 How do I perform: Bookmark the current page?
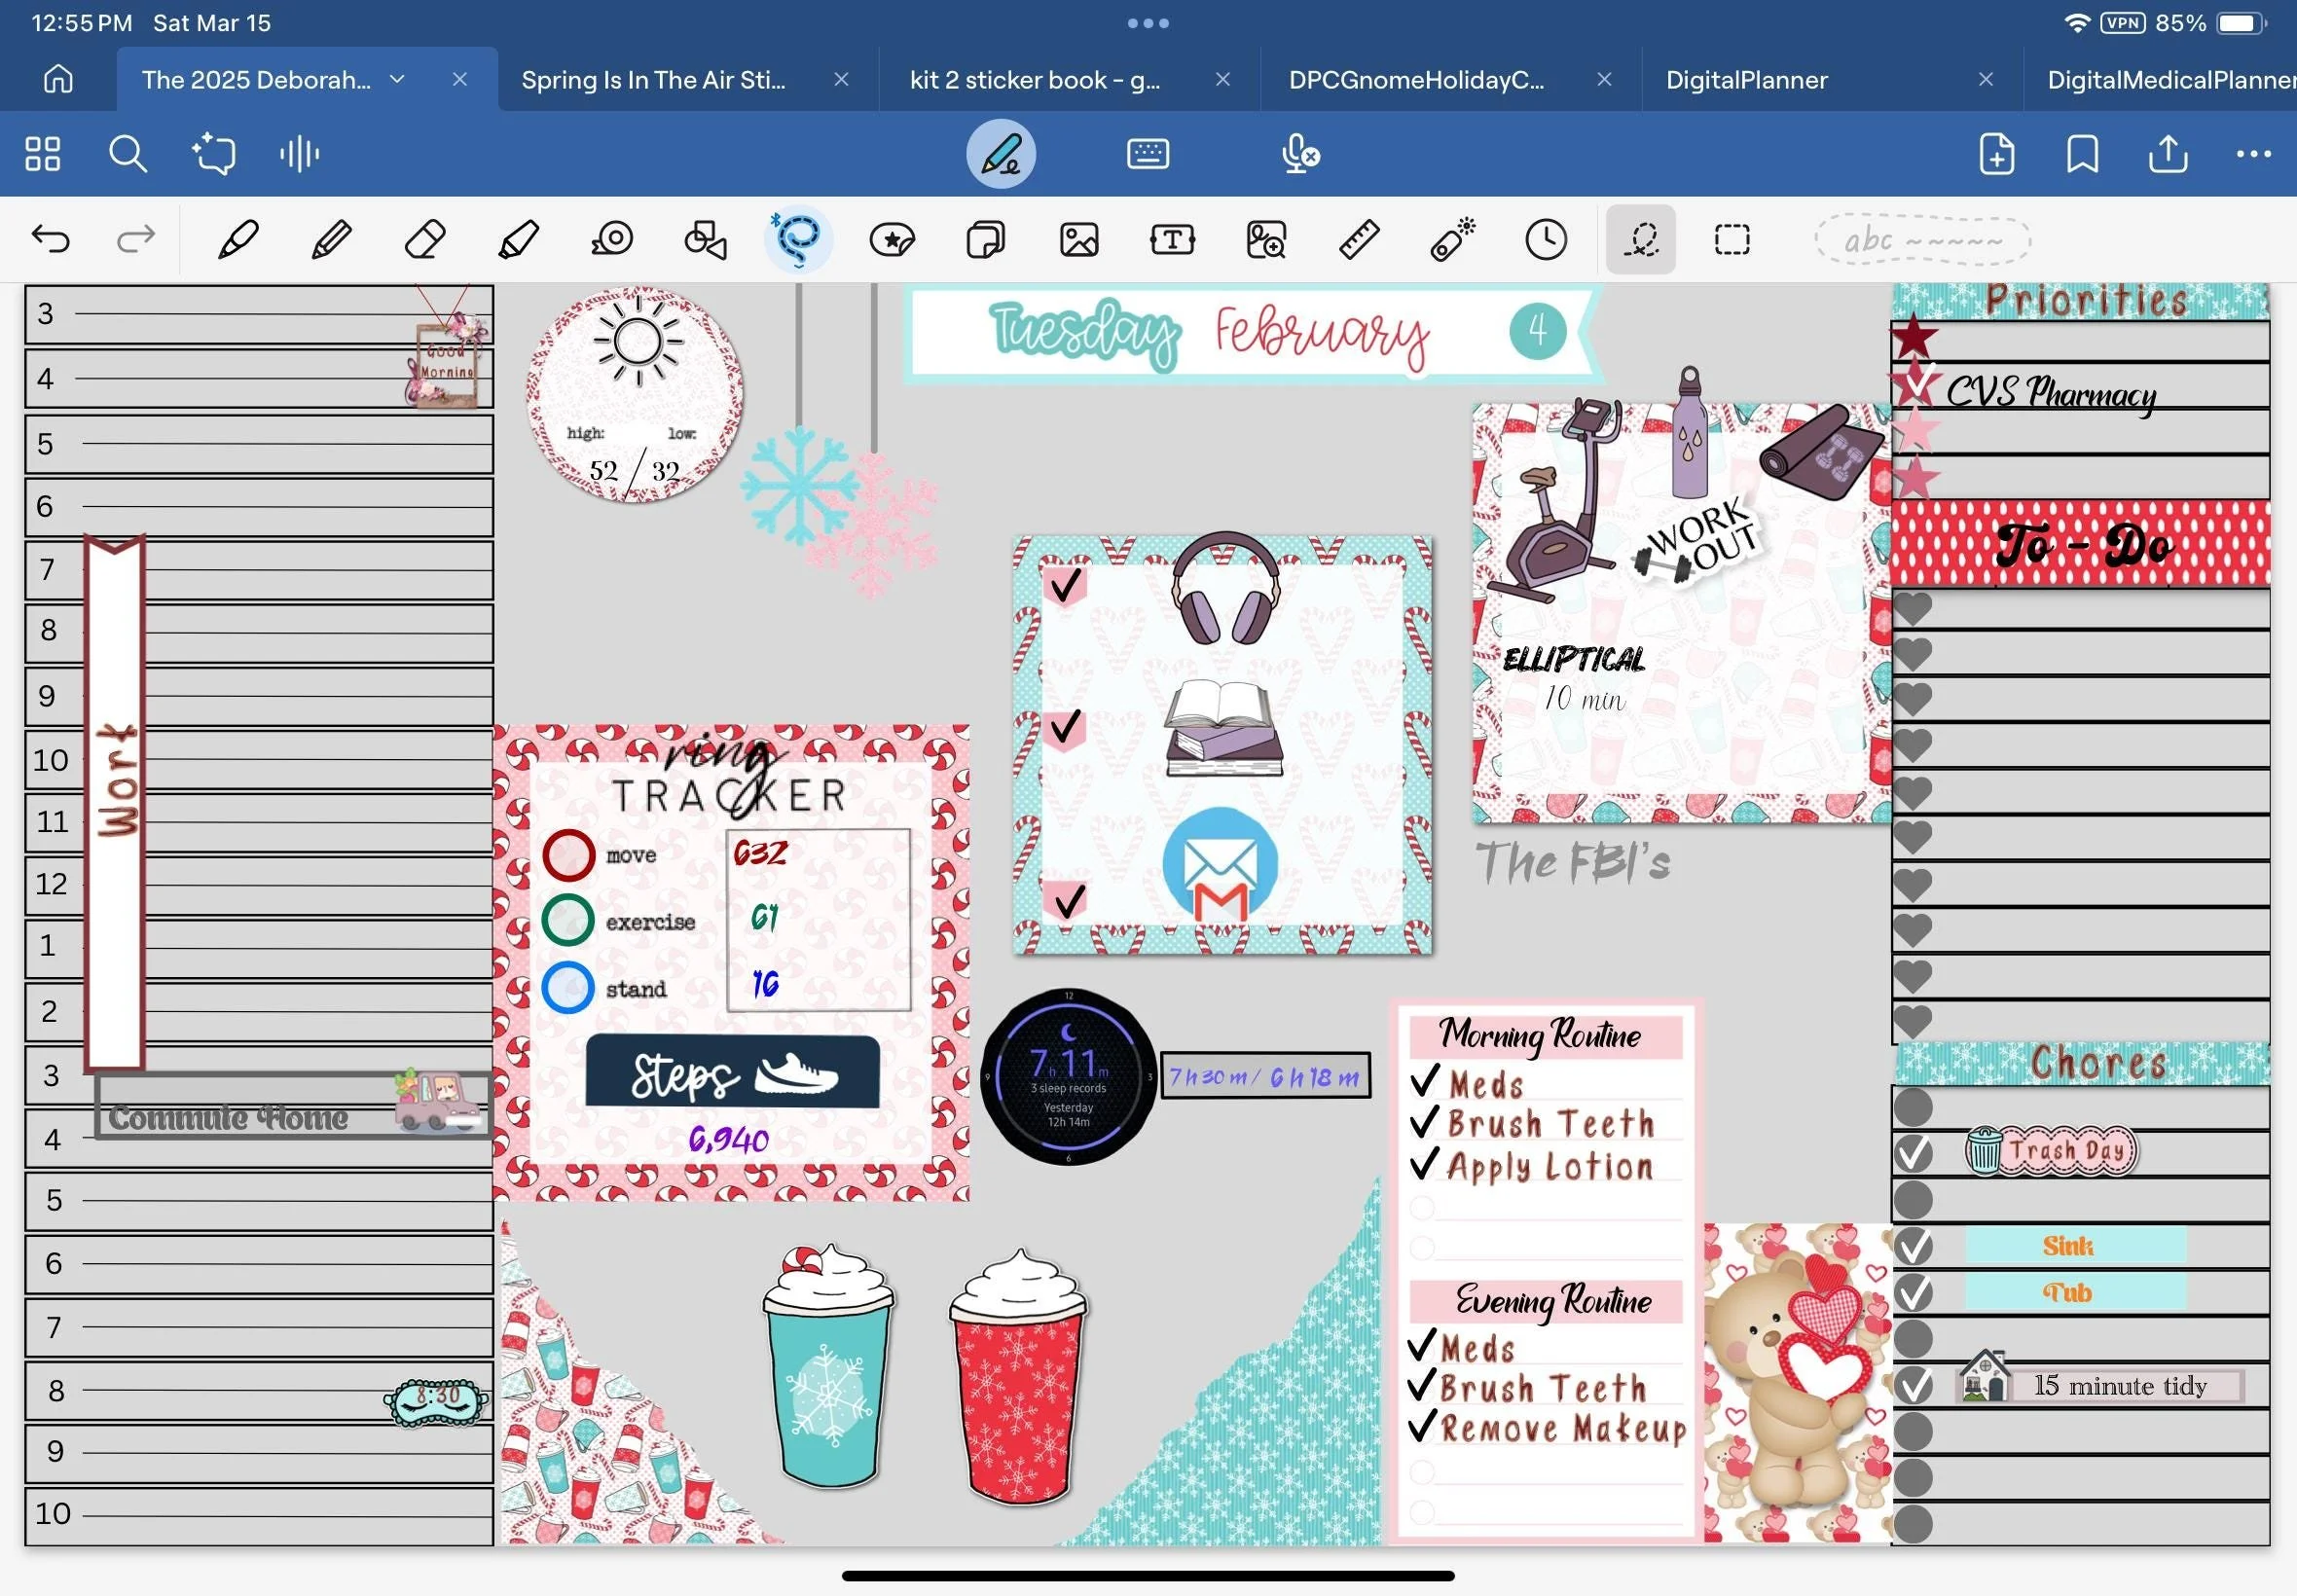(x=2082, y=154)
